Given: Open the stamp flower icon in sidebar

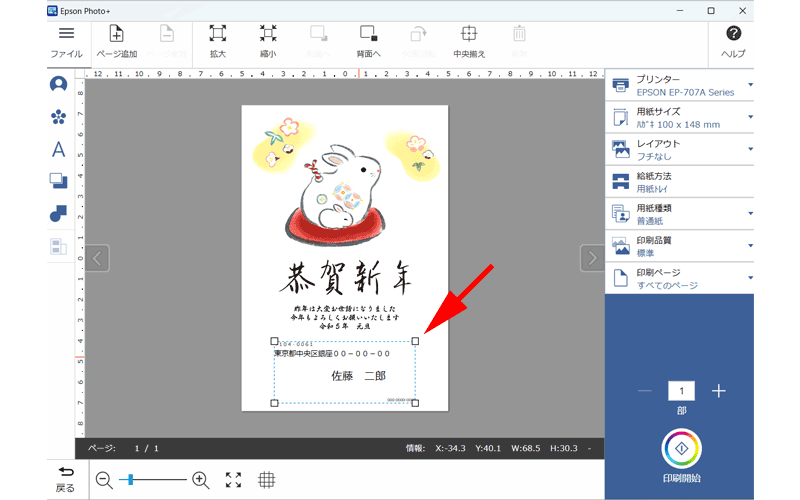Looking at the screenshot, I should pos(58,117).
